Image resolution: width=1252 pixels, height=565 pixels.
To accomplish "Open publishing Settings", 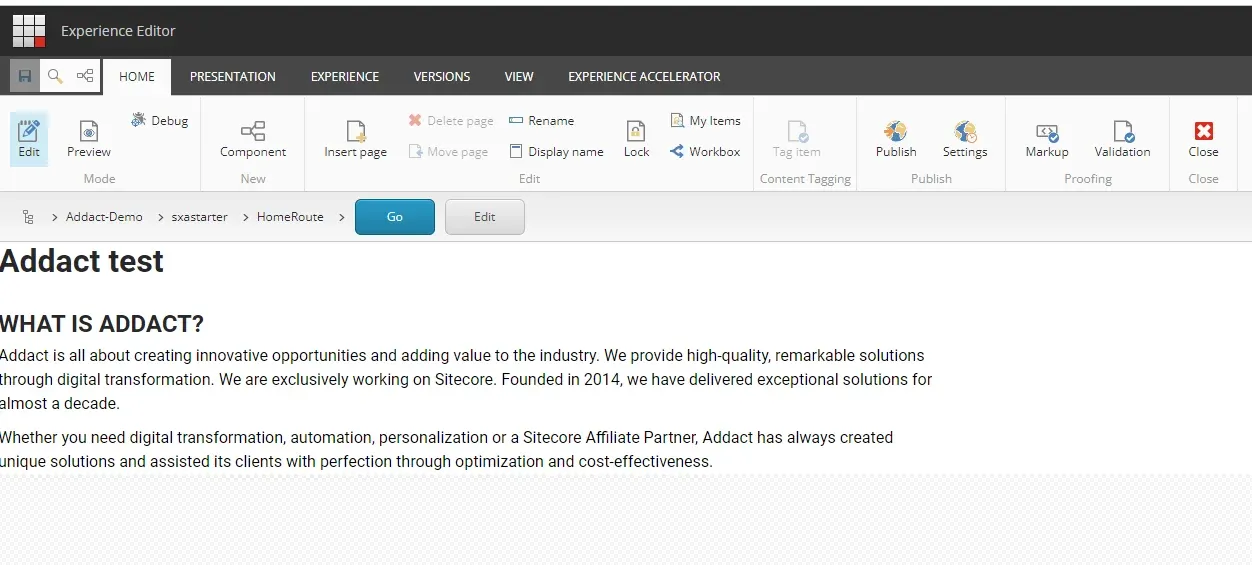I will (x=965, y=138).
